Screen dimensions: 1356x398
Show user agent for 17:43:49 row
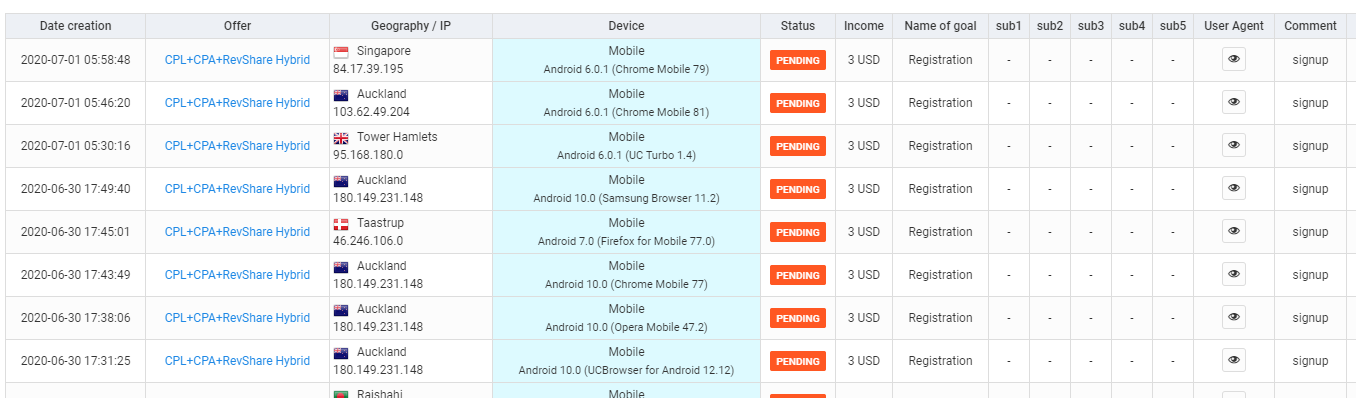point(1234,275)
